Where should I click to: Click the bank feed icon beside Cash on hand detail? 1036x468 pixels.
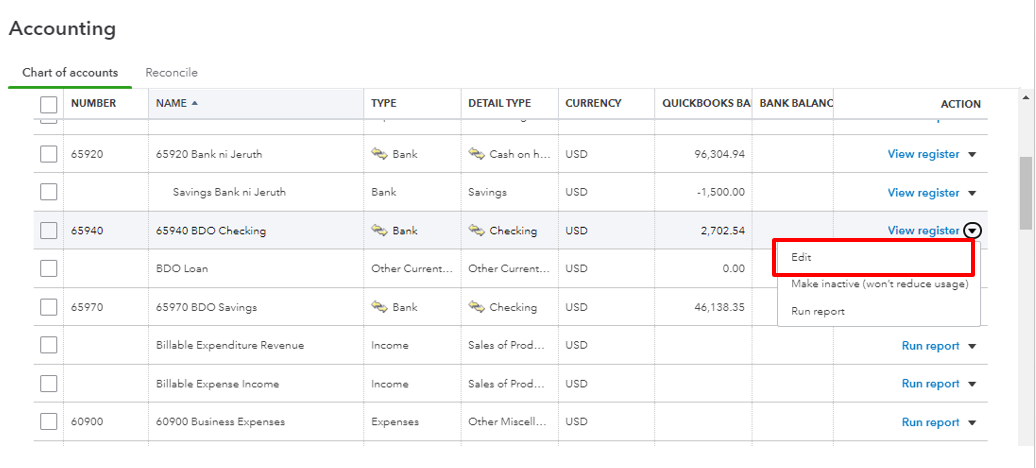[x=476, y=154]
